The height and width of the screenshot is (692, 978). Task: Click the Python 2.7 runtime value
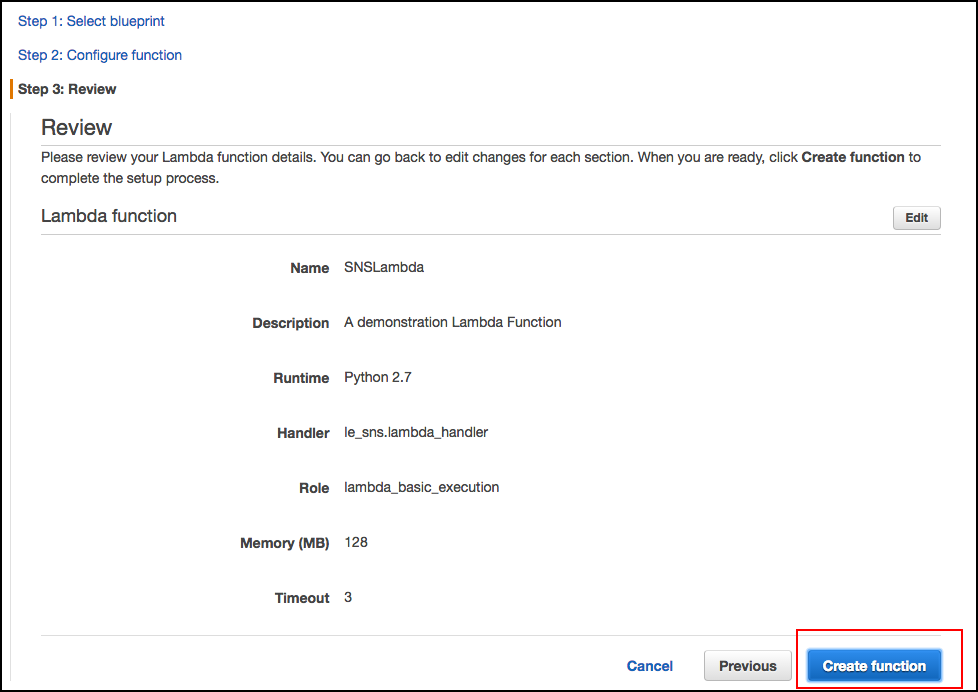[x=377, y=377]
